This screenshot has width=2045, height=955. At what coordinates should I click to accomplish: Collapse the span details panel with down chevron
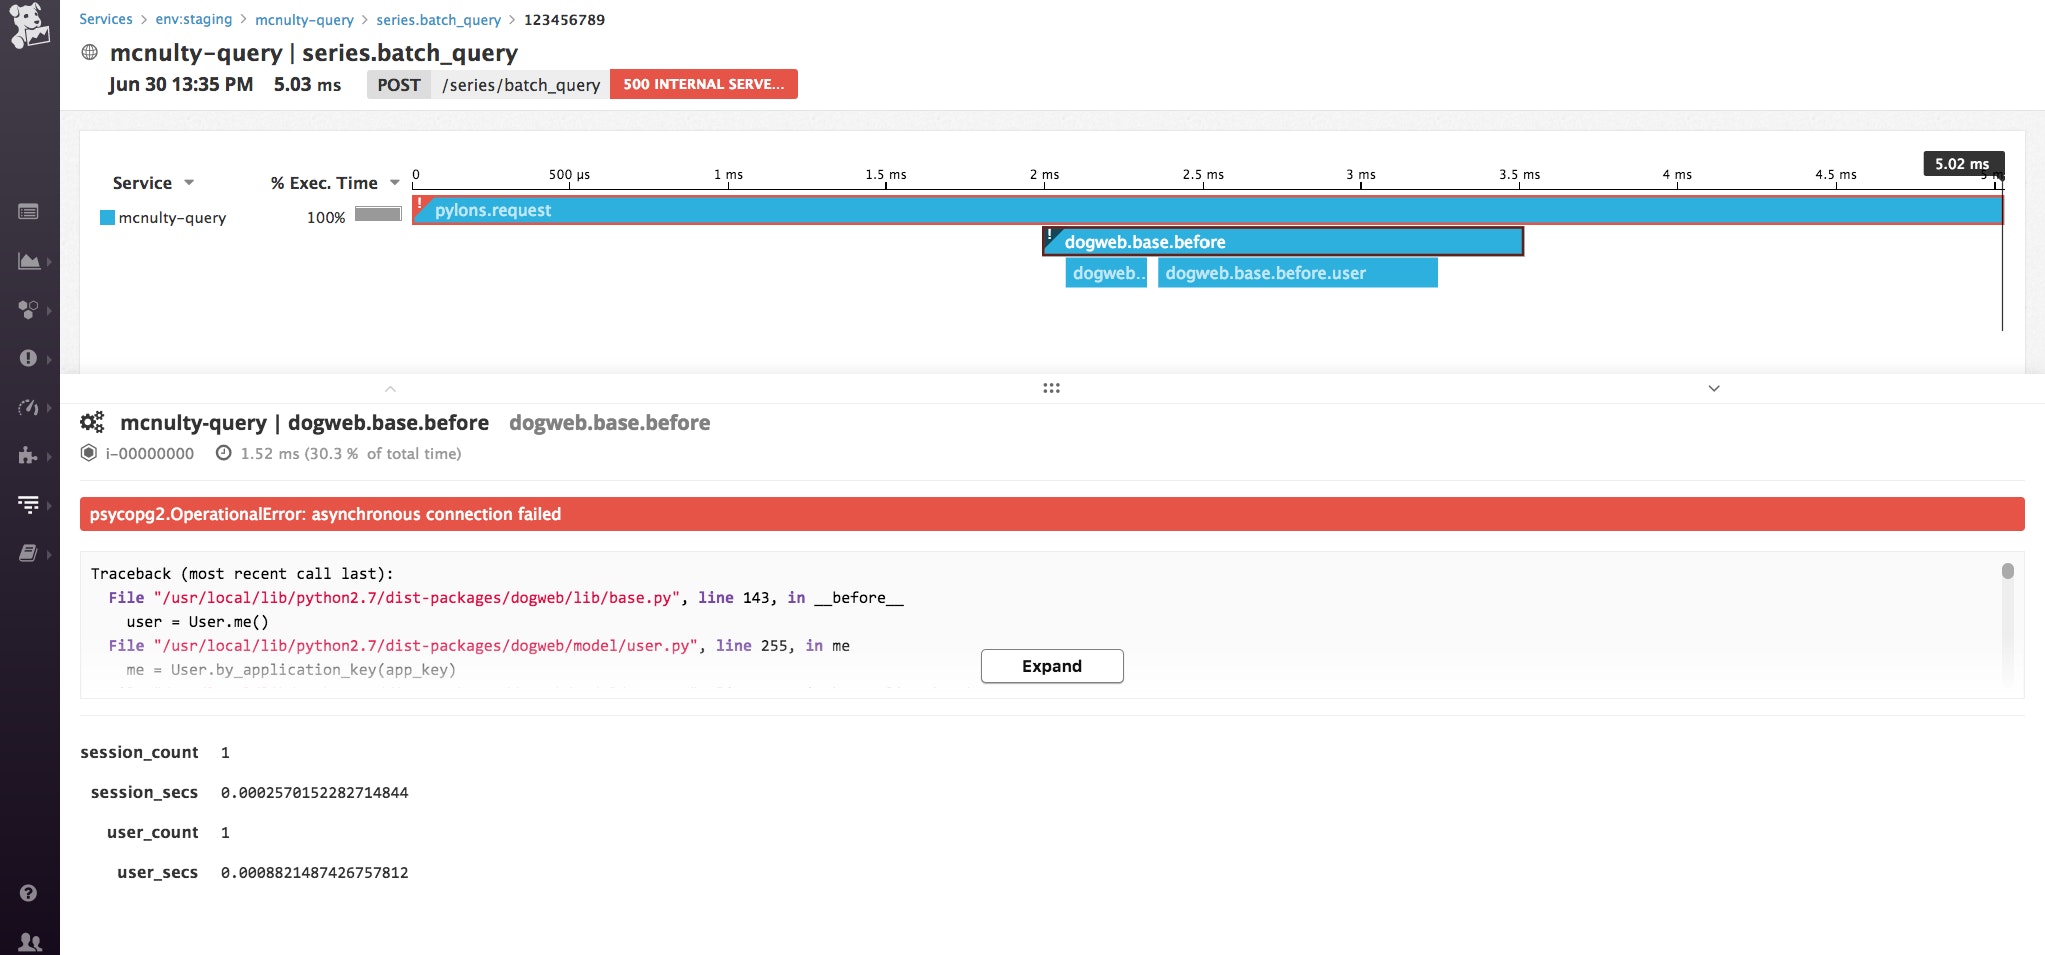[1713, 388]
